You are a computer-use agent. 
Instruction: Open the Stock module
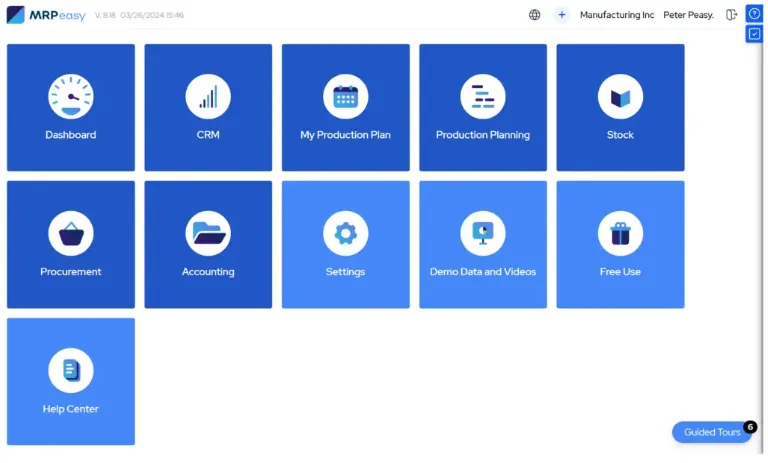[620, 107]
